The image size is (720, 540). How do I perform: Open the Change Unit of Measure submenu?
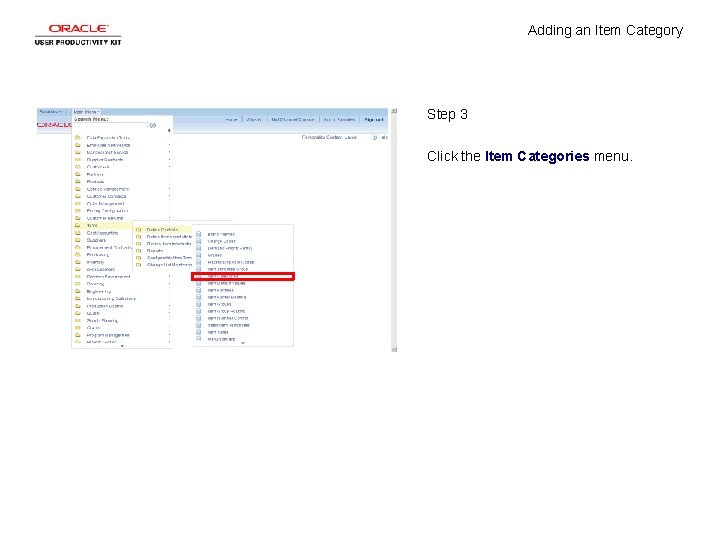(169, 265)
